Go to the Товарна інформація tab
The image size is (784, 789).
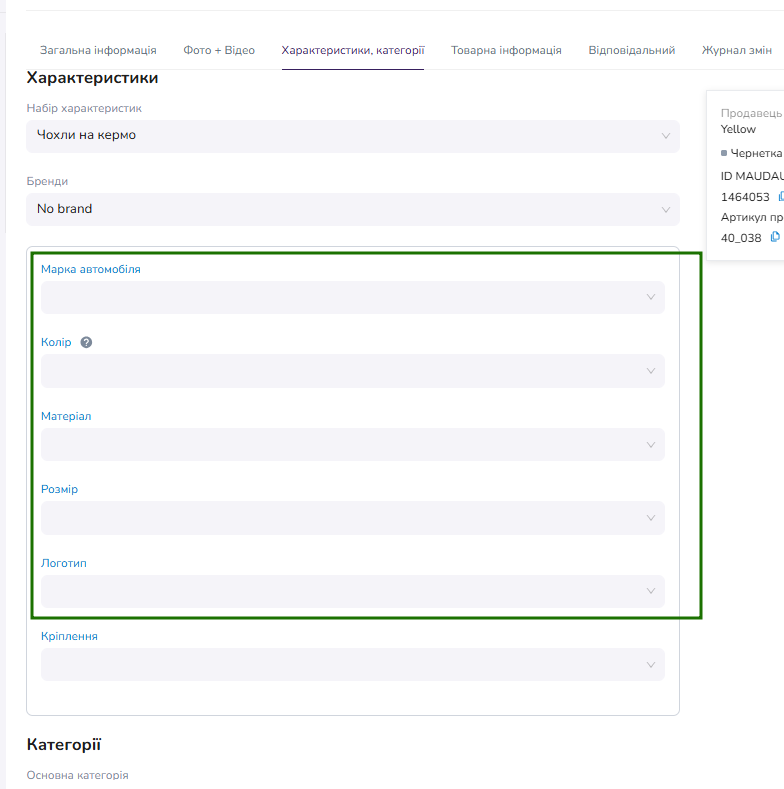coord(506,50)
